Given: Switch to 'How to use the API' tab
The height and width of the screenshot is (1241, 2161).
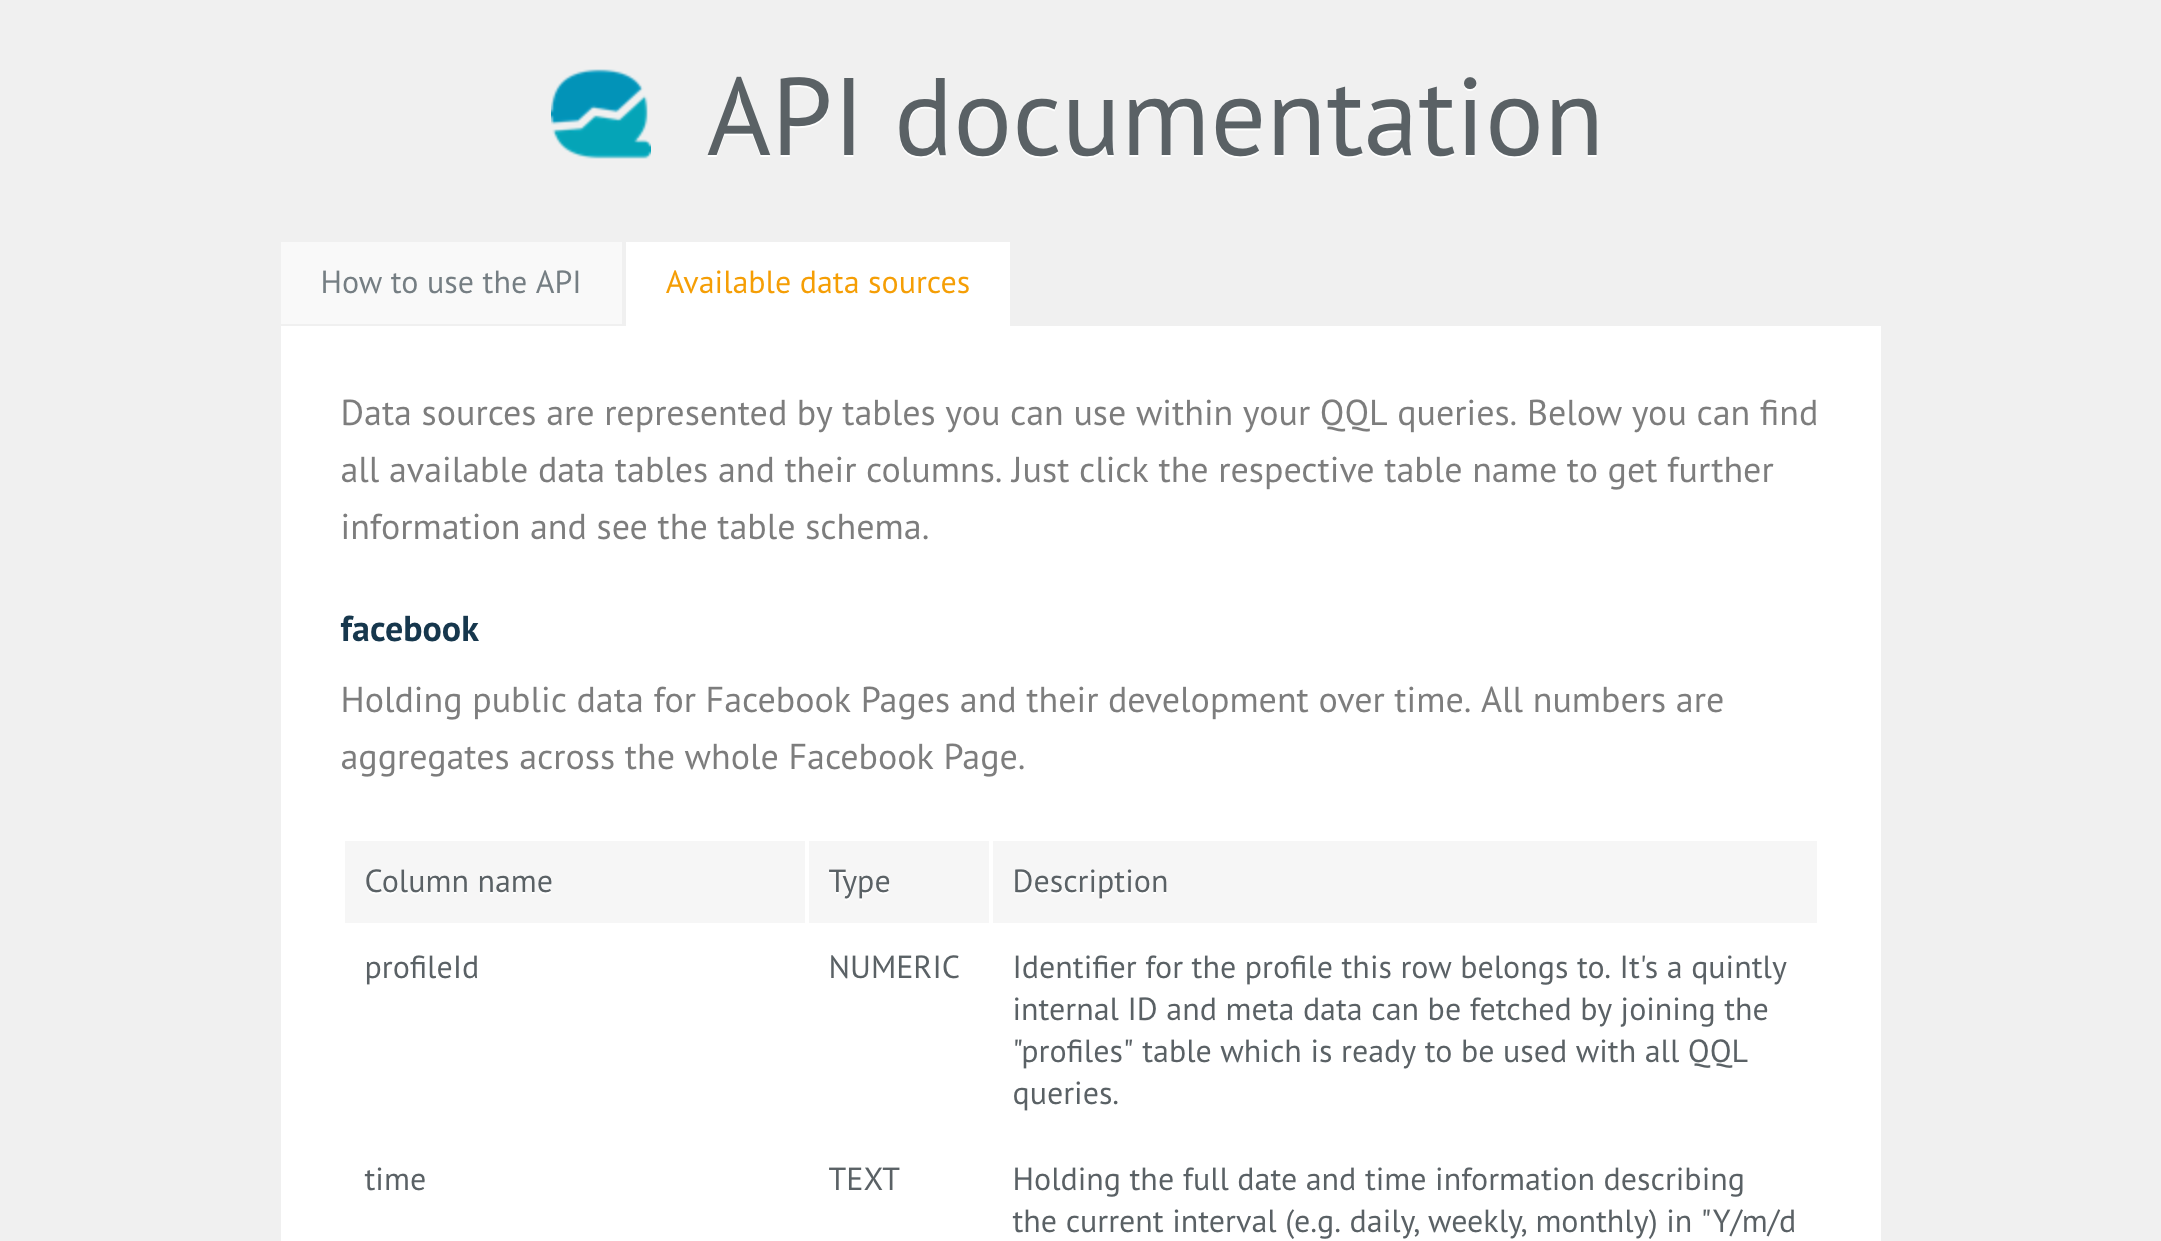Looking at the screenshot, I should click(450, 282).
